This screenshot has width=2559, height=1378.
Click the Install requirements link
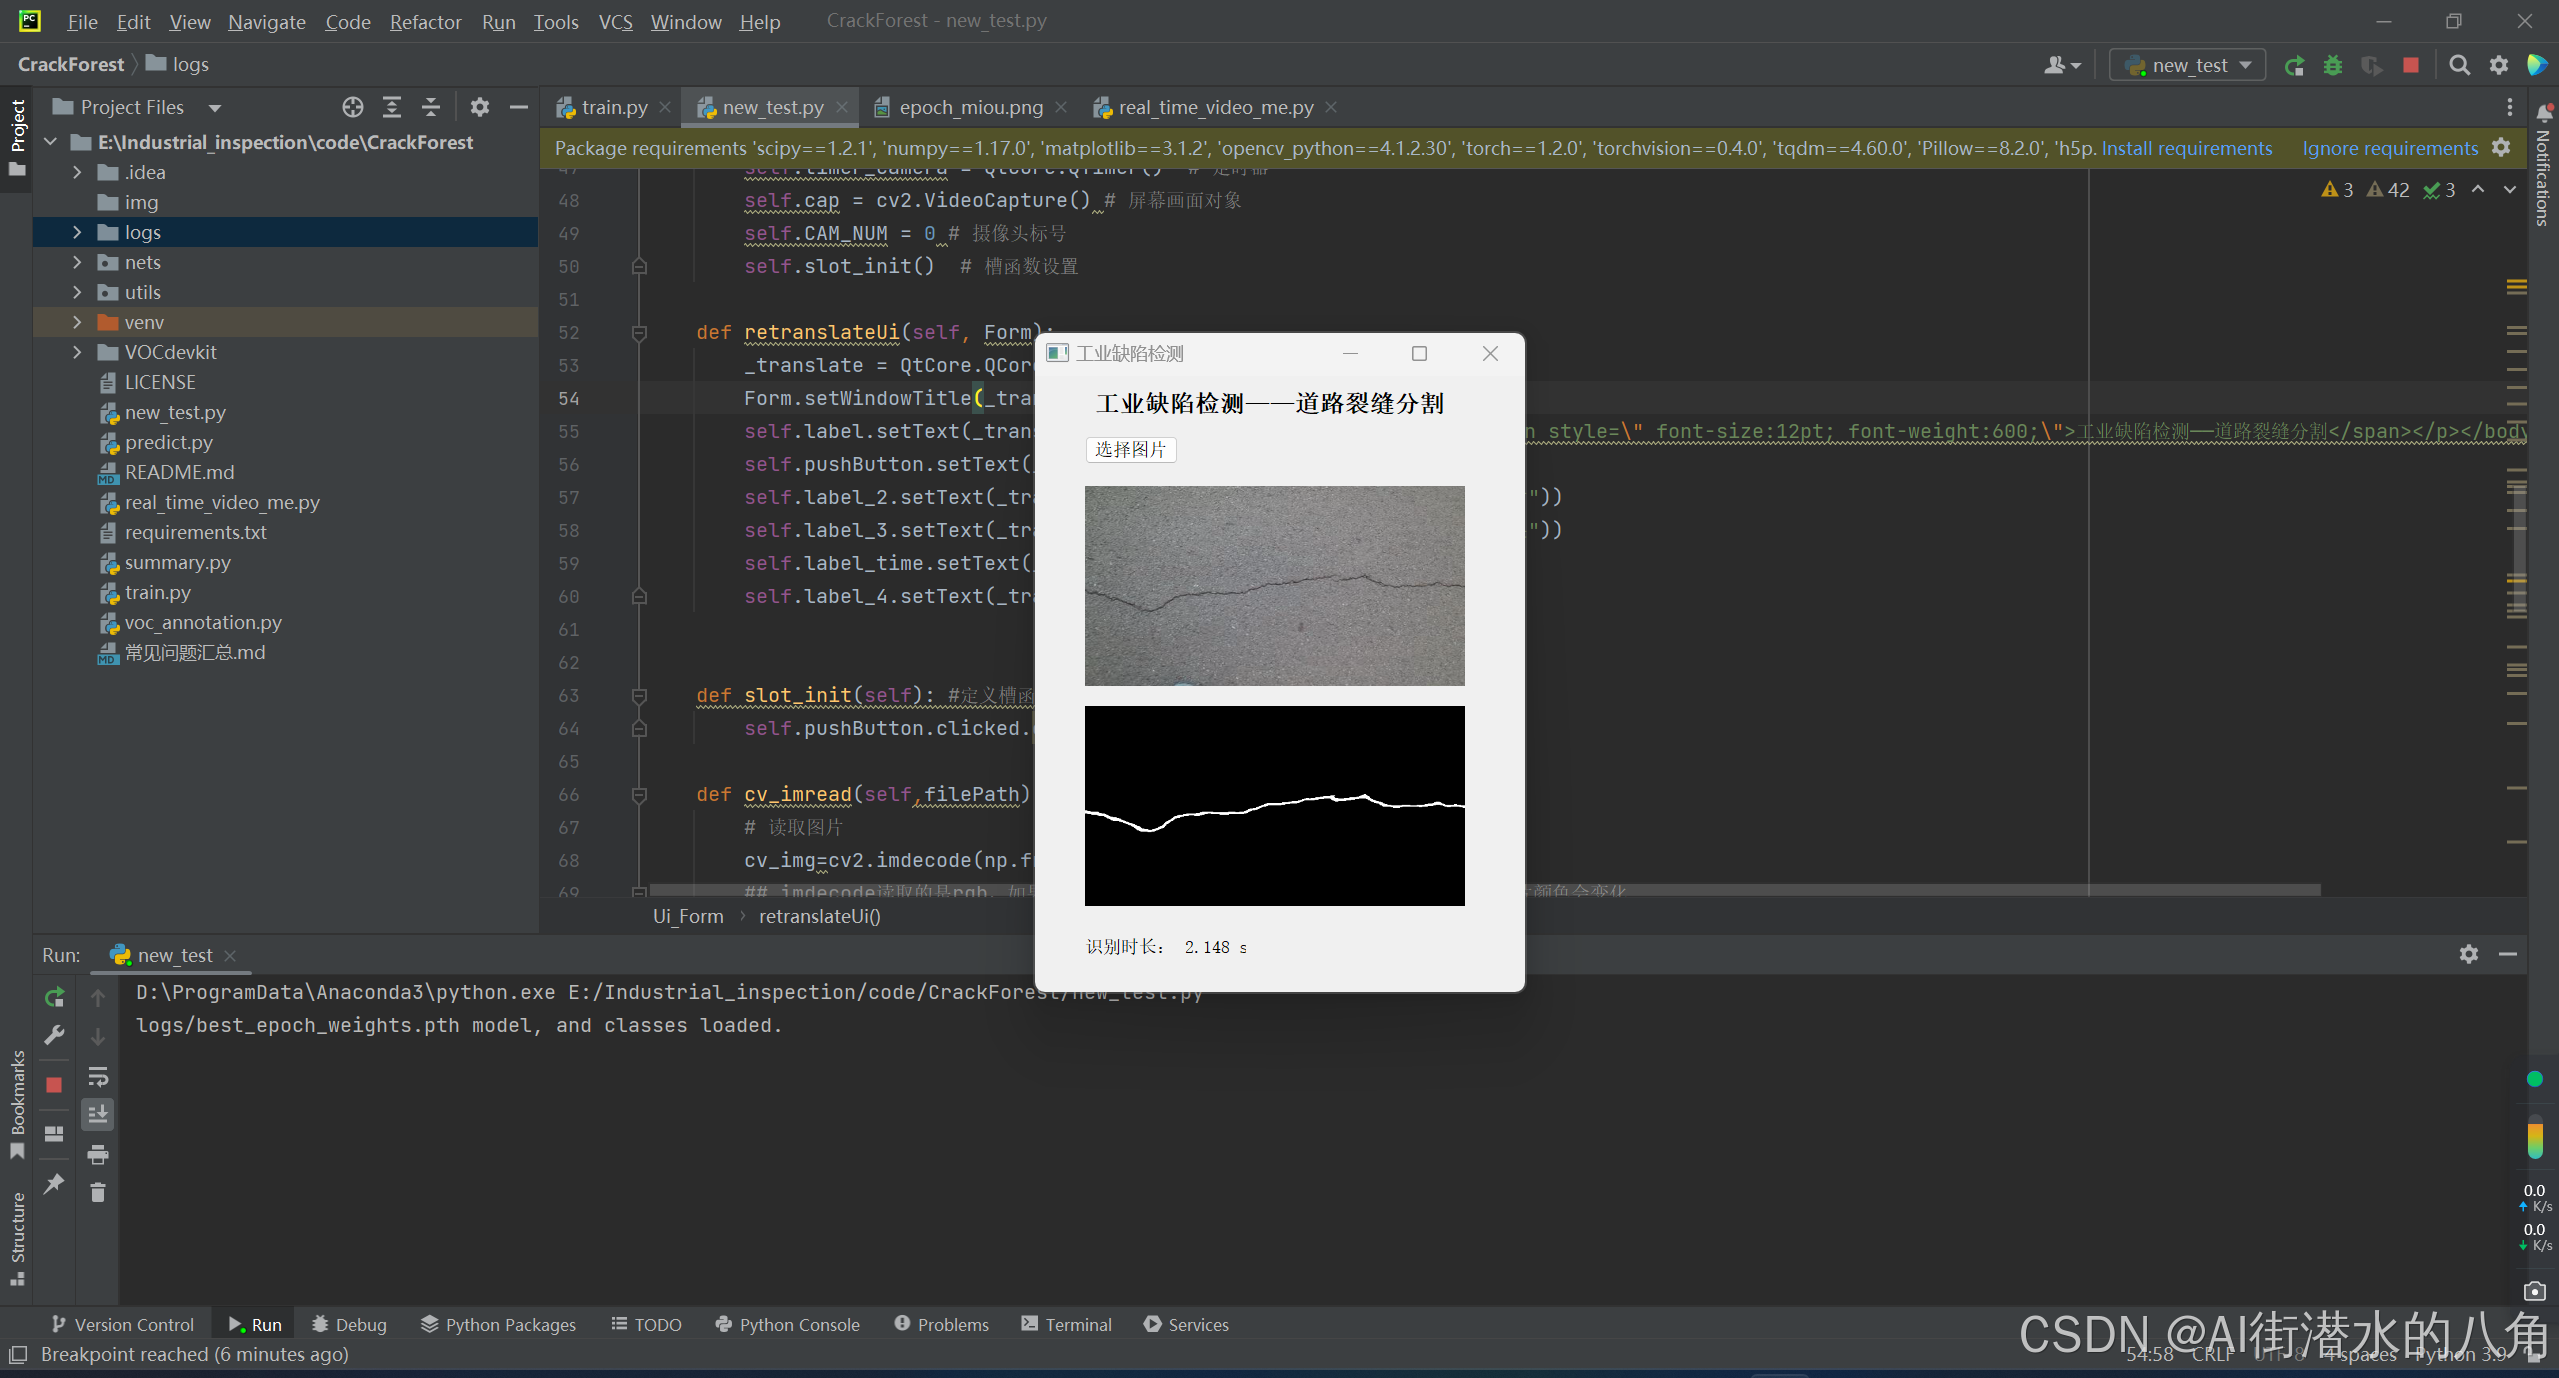click(2186, 148)
